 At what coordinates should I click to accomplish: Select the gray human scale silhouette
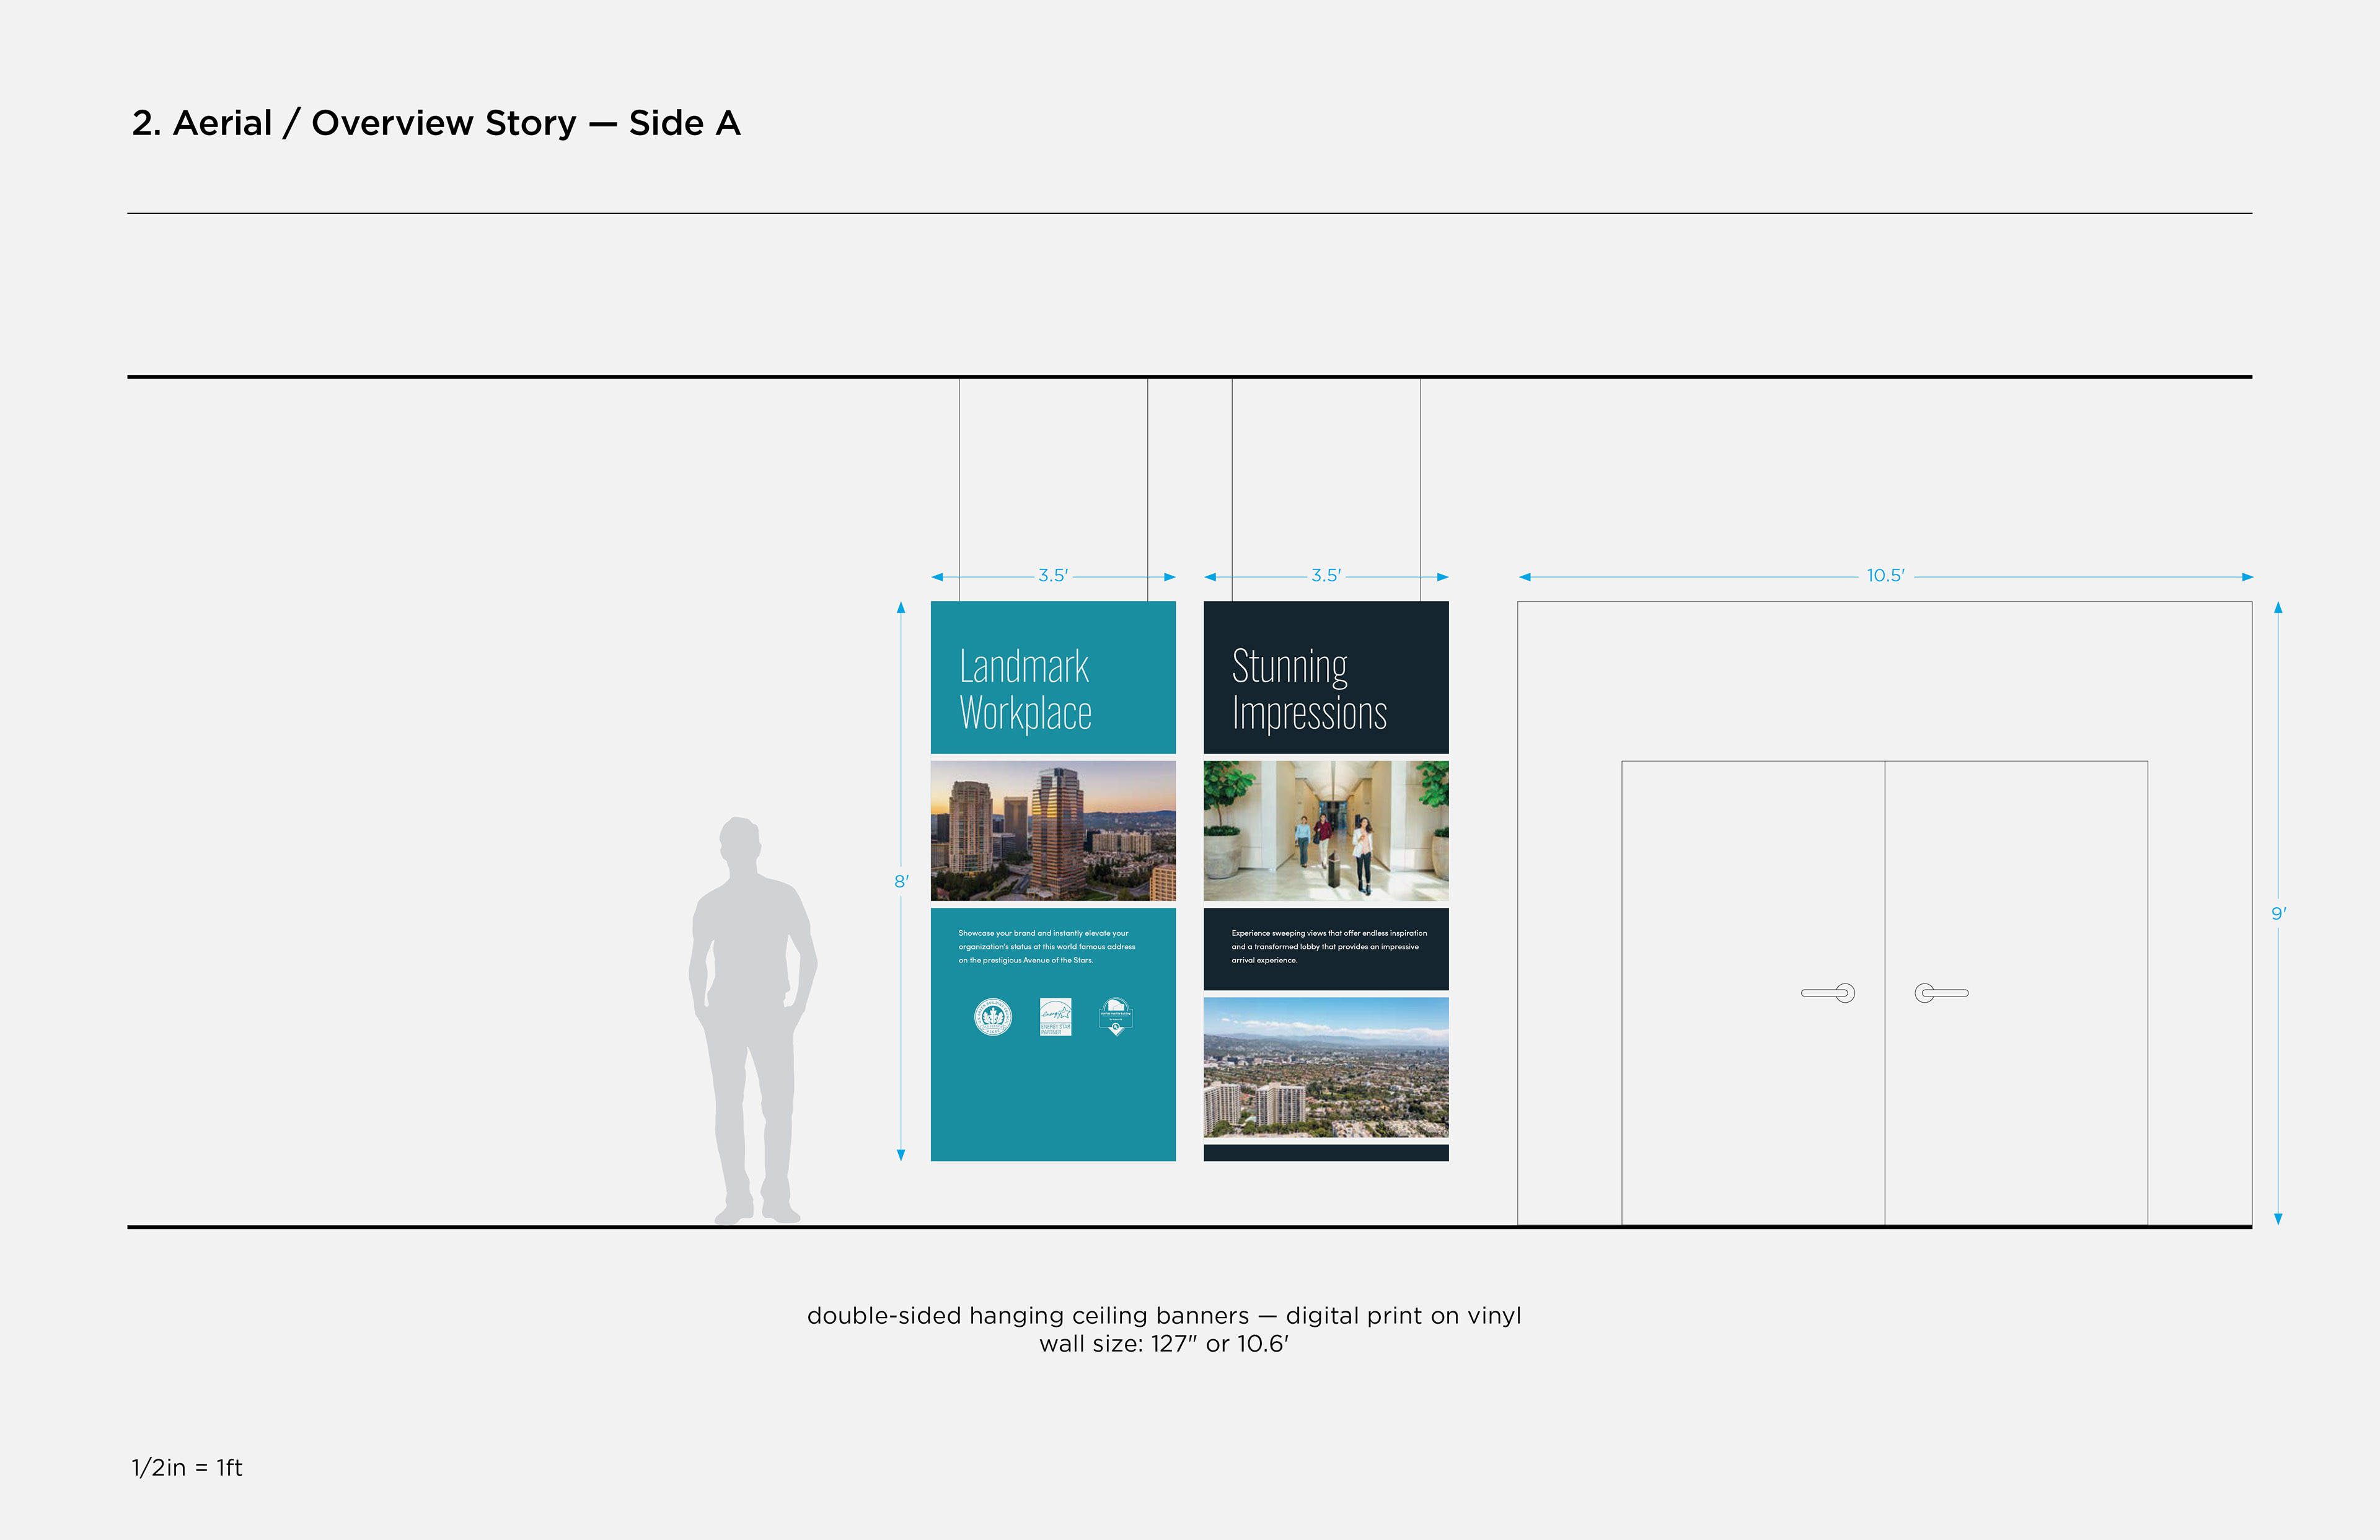point(753,1021)
